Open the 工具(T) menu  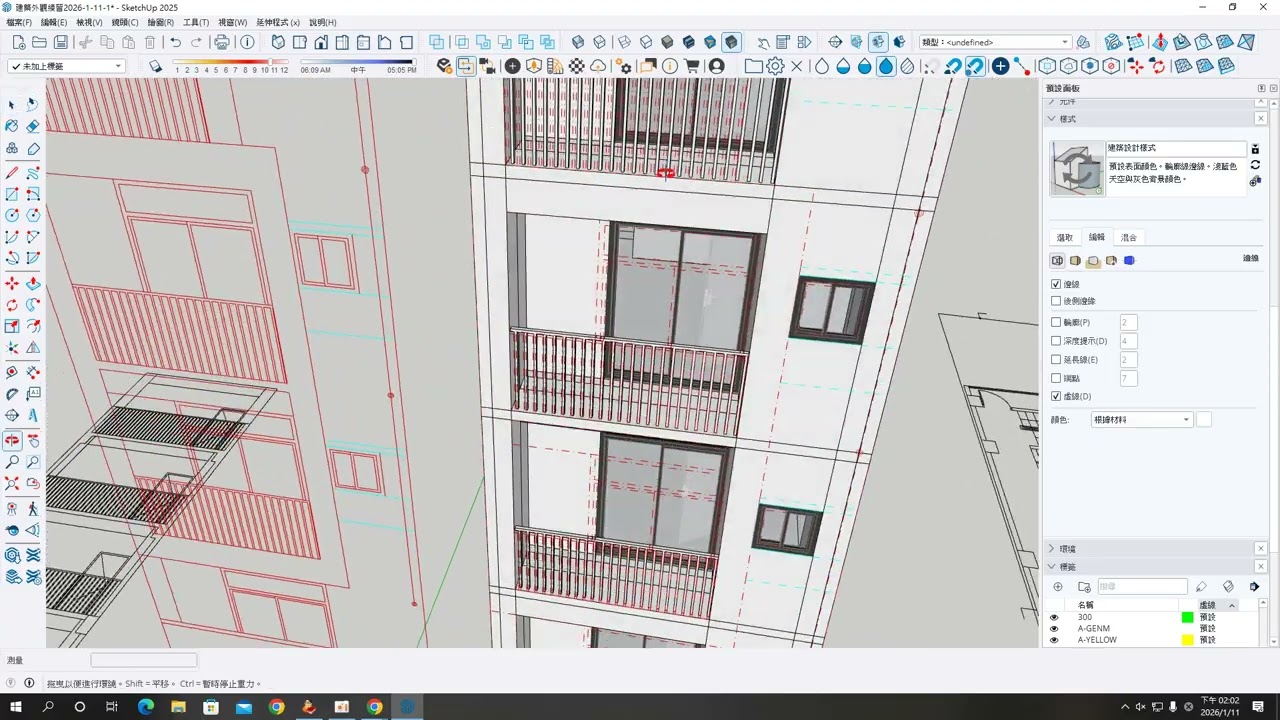(x=196, y=22)
